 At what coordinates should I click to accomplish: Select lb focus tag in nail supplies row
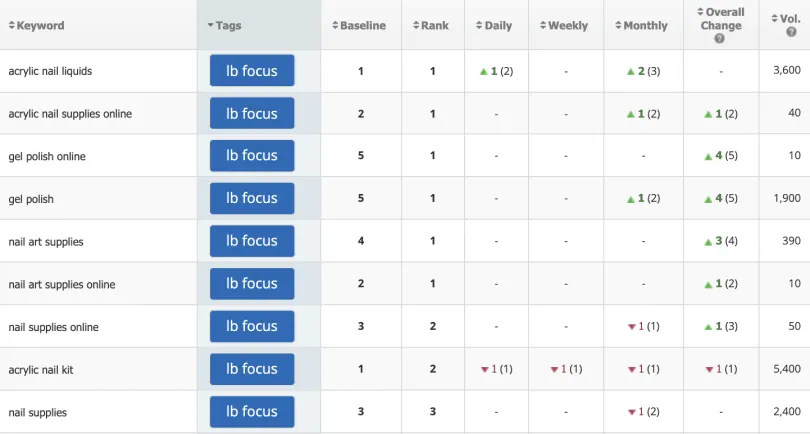[252, 411]
